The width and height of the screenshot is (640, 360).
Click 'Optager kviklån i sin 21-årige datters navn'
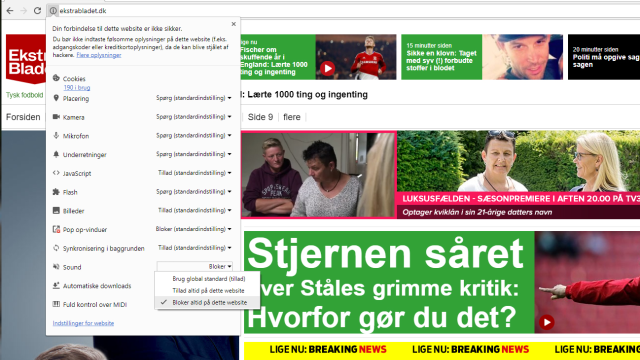click(x=477, y=212)
